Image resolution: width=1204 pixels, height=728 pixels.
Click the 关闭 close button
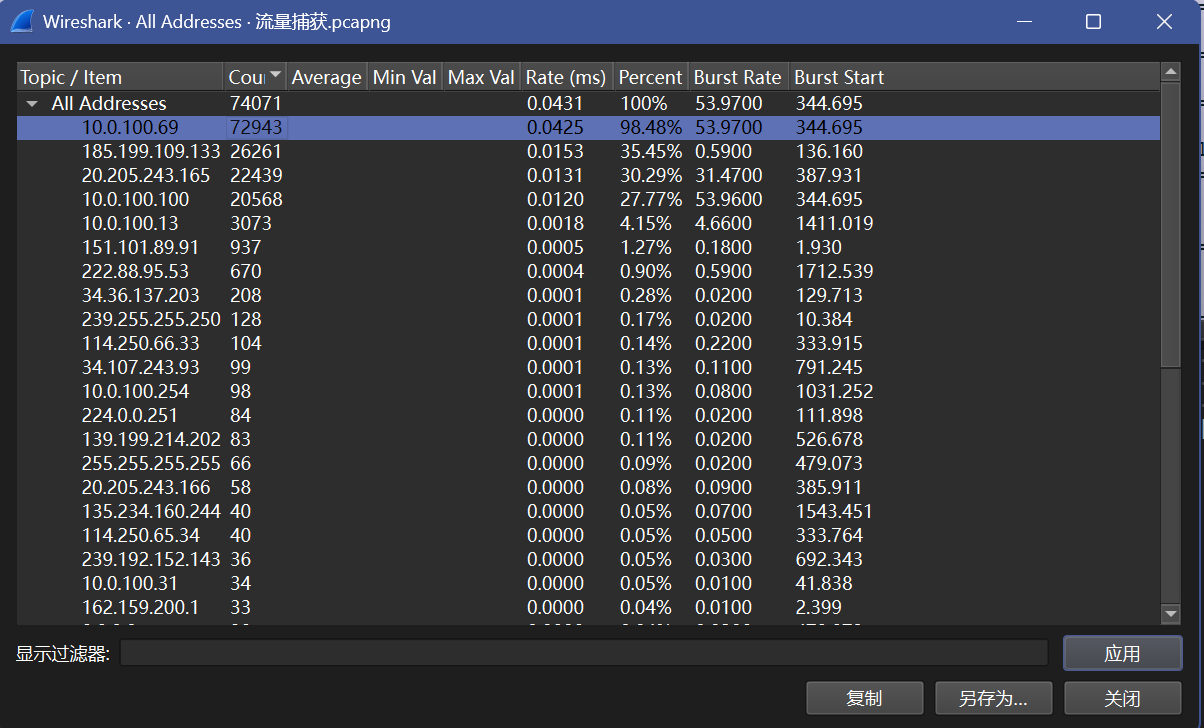click(x=1122, y=698)
